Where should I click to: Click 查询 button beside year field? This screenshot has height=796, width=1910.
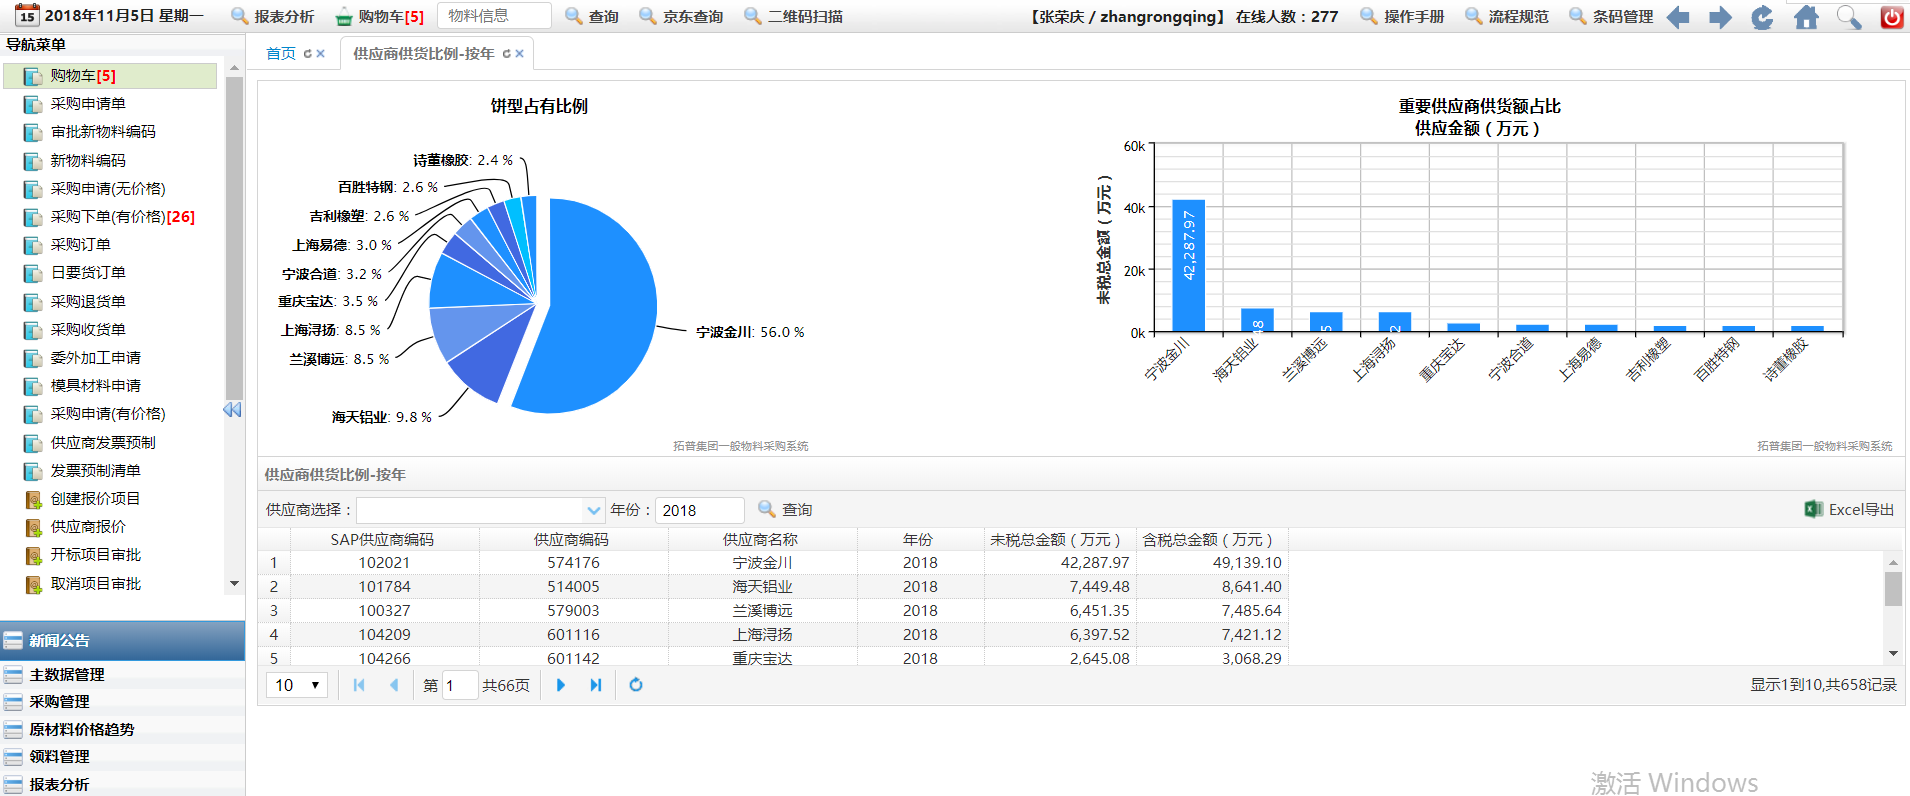[x=785, y=510]
